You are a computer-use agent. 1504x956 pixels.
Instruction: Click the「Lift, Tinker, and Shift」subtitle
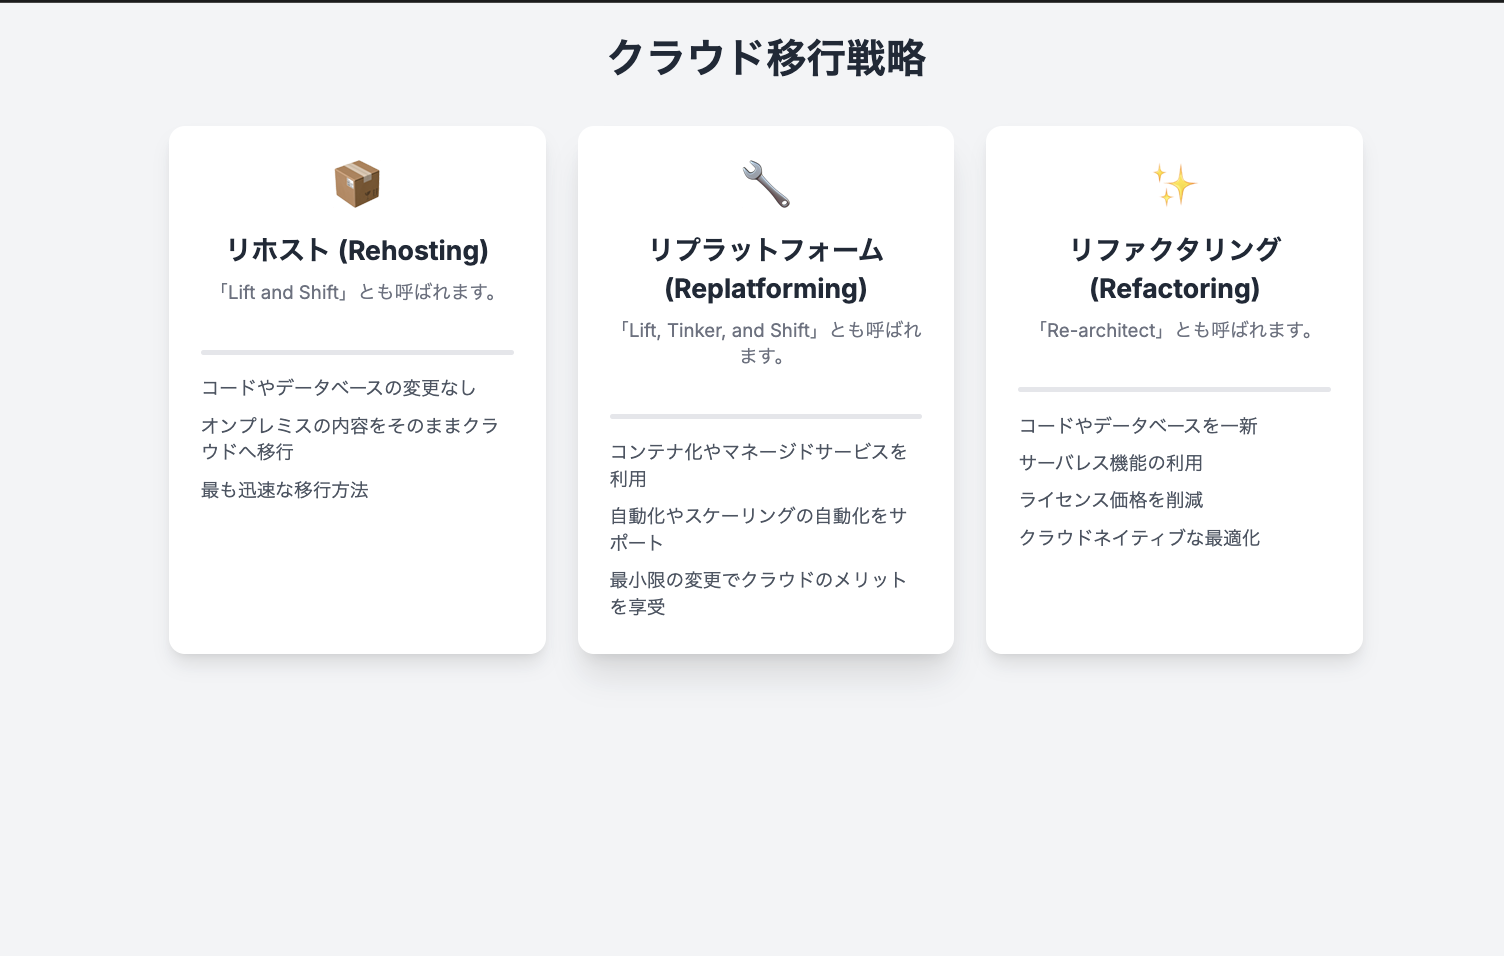point(766,342)
